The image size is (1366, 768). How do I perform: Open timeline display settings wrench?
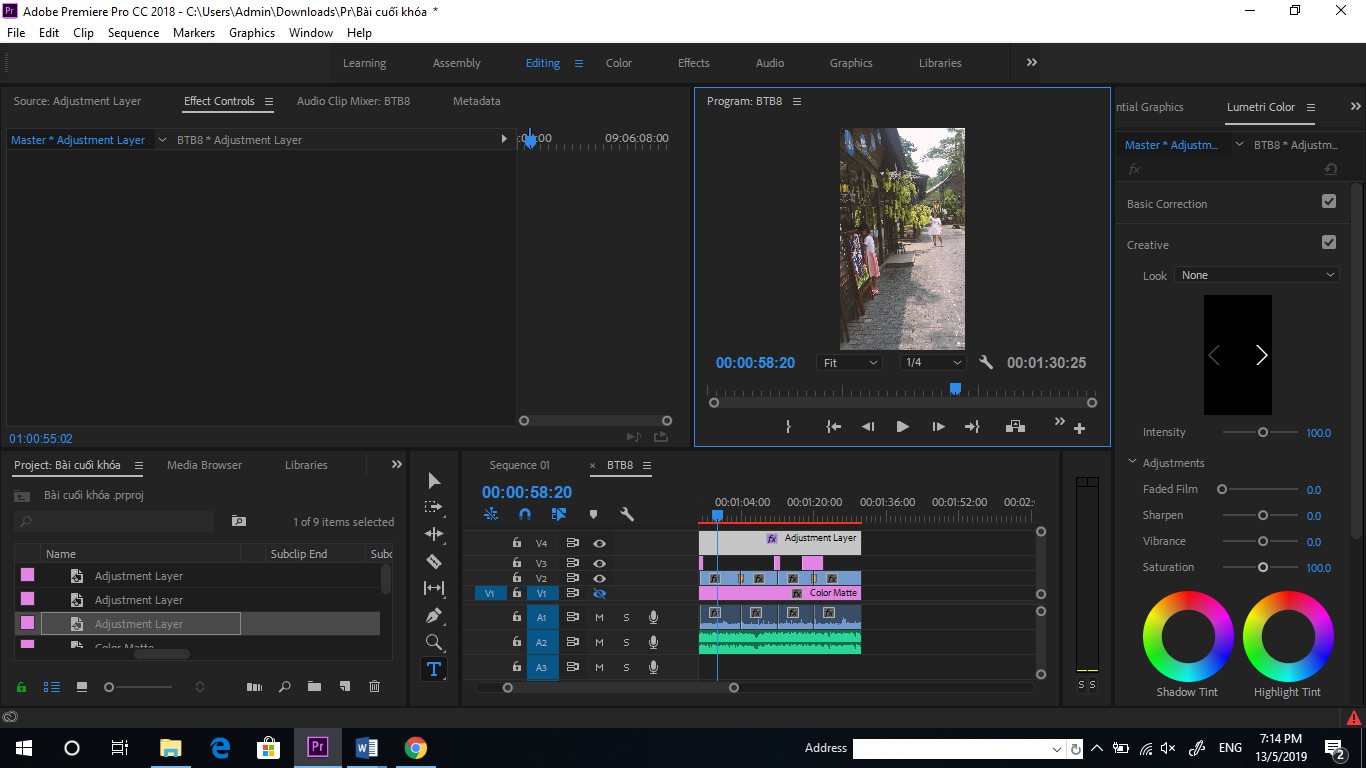tap(627, 514)
